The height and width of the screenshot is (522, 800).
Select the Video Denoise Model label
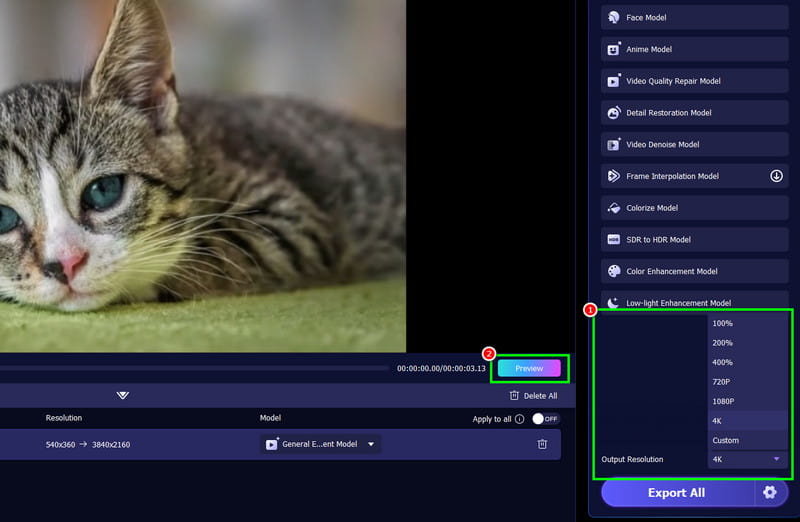point(663,144)
